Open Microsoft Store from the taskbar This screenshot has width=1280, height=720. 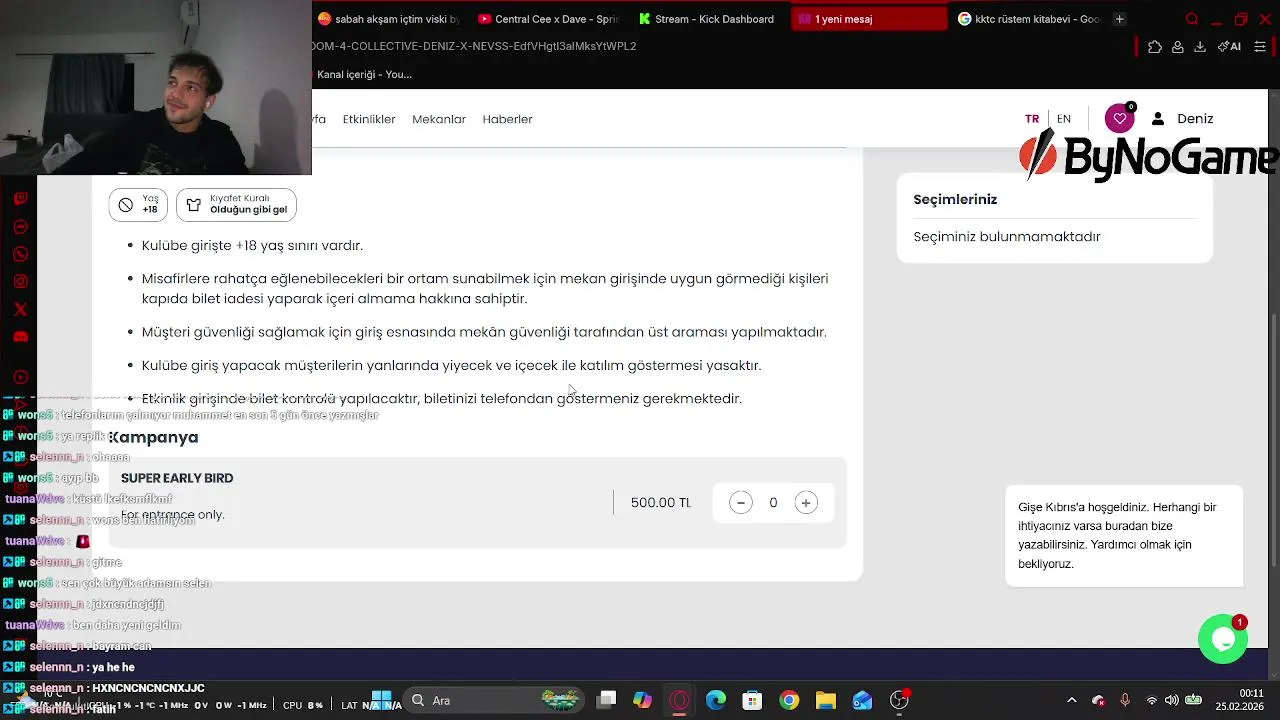pyautogui.click(x=752, y=700)
